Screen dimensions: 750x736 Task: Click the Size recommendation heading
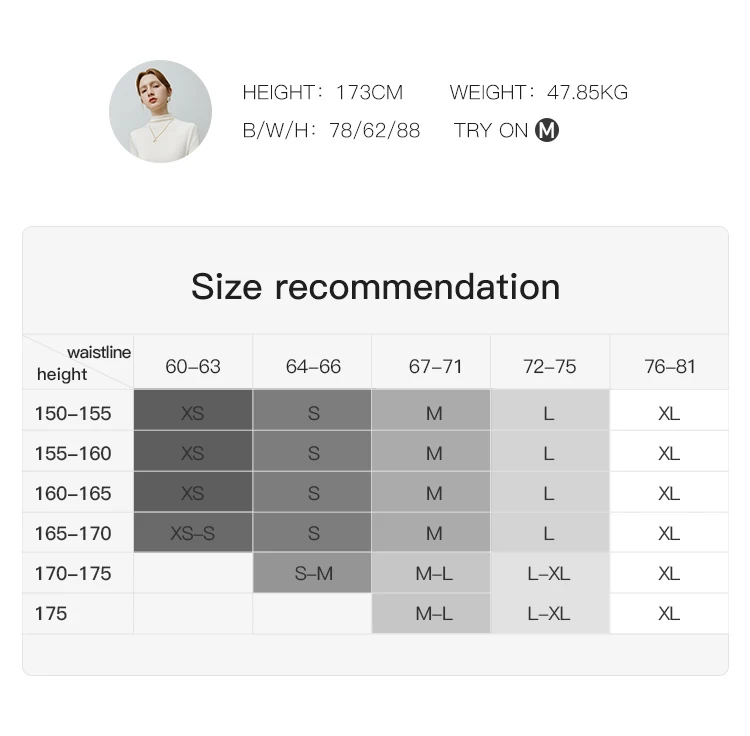(375, 286)
